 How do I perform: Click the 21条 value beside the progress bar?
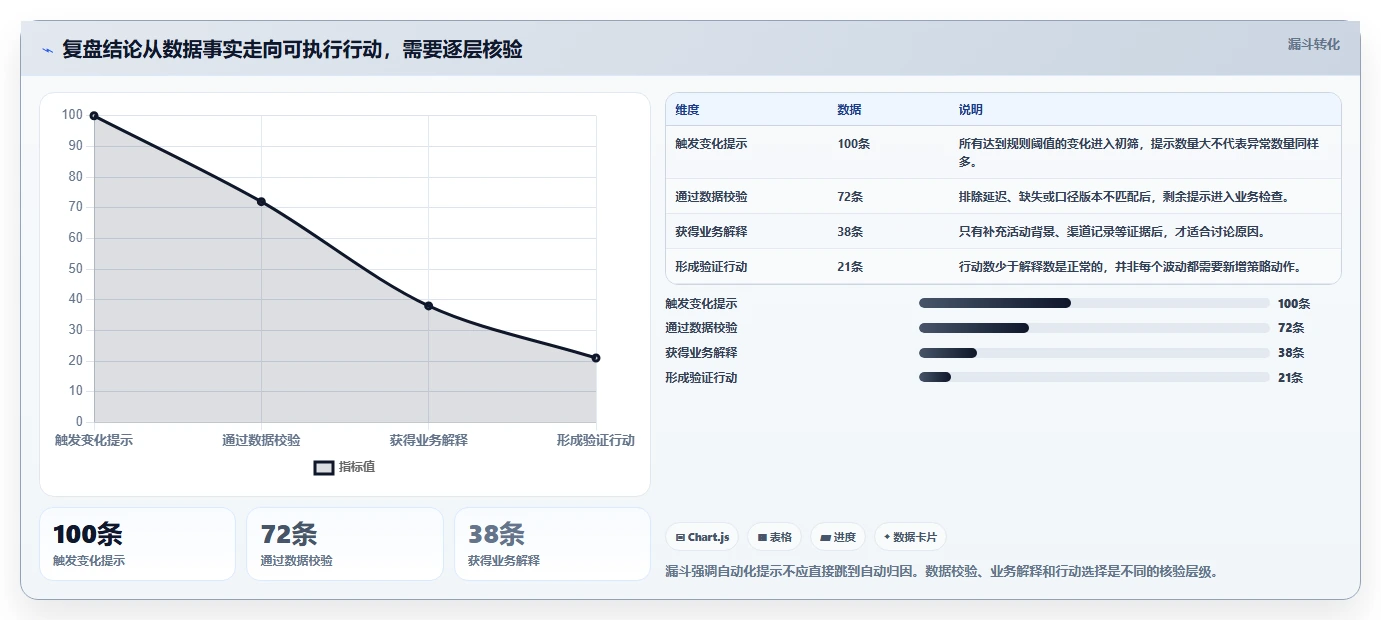(1290, 378)
